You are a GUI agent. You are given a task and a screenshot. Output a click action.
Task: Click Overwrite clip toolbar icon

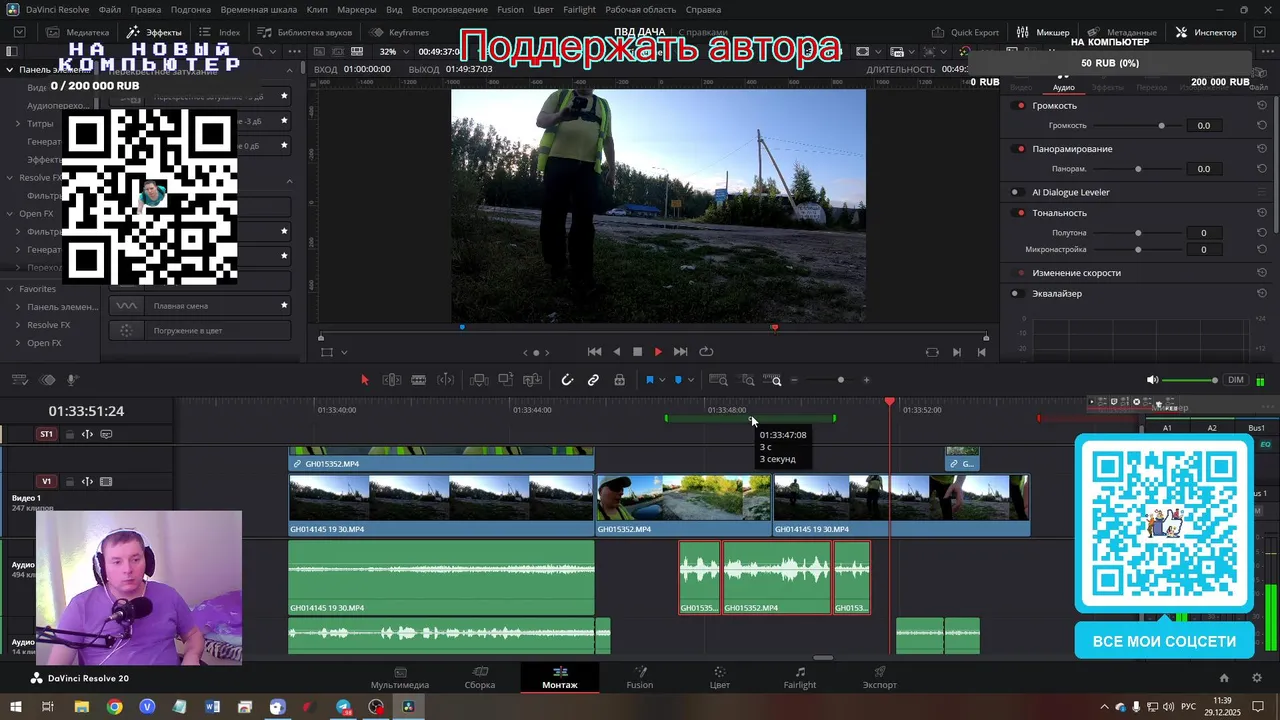[506, 380]
